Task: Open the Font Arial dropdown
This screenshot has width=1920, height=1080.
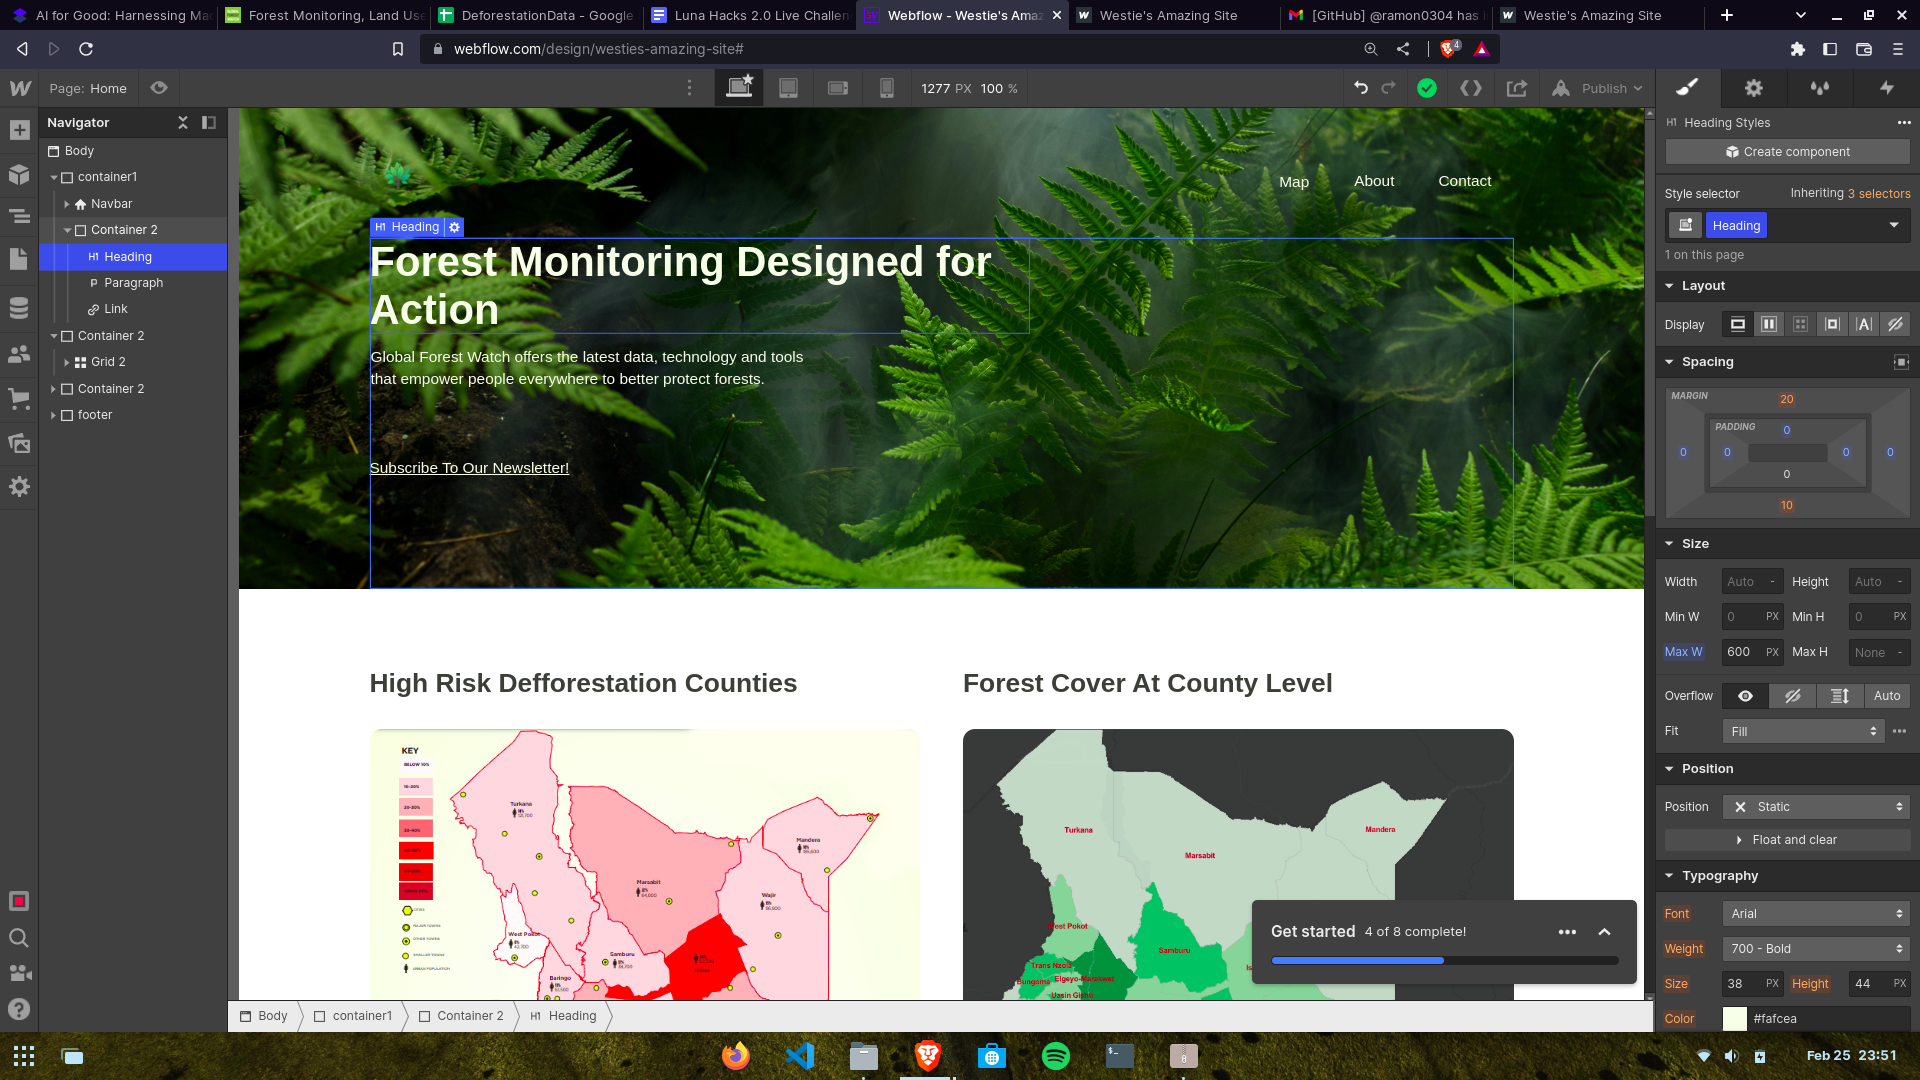Action: tap(1815, 914)
